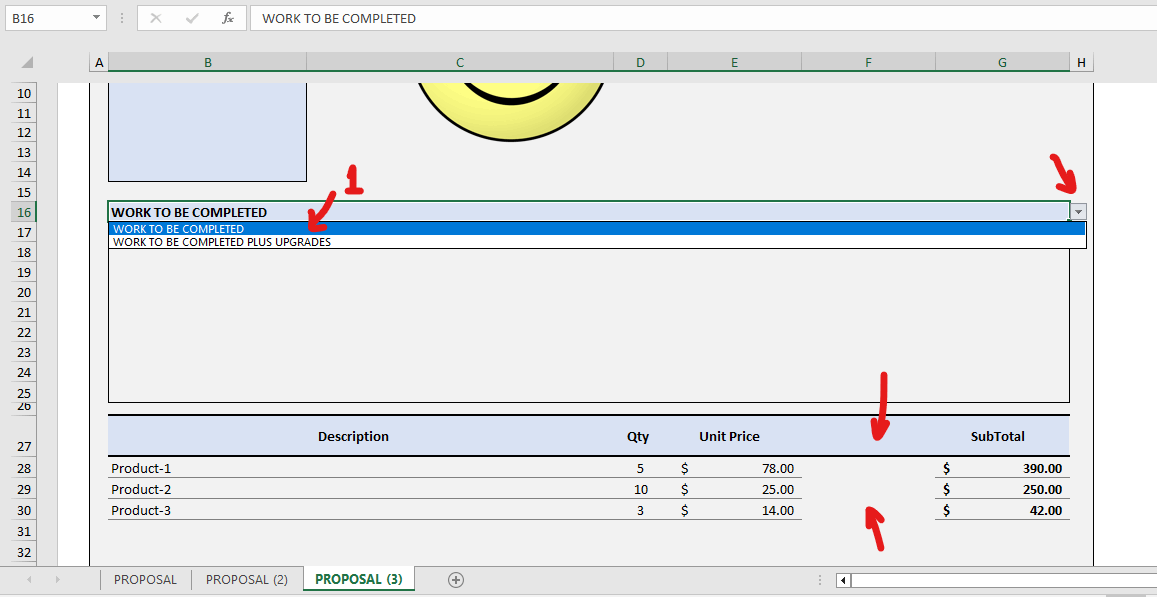The width and height of the screenshot is (1157, 597).
Task: Select column F header
Action: [x=868, y=63]
